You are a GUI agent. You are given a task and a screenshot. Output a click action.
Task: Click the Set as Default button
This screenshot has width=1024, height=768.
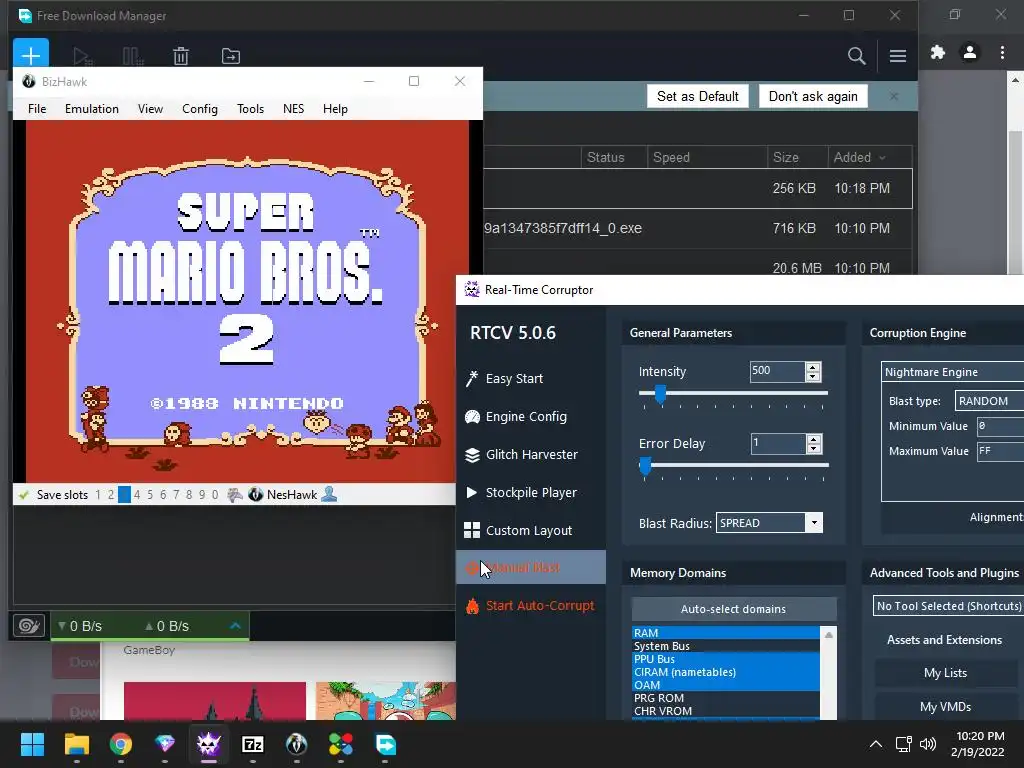(x=697, y=97)
